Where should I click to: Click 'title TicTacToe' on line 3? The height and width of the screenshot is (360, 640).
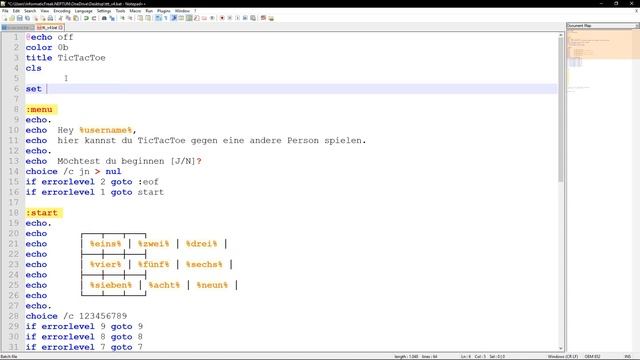65,58
